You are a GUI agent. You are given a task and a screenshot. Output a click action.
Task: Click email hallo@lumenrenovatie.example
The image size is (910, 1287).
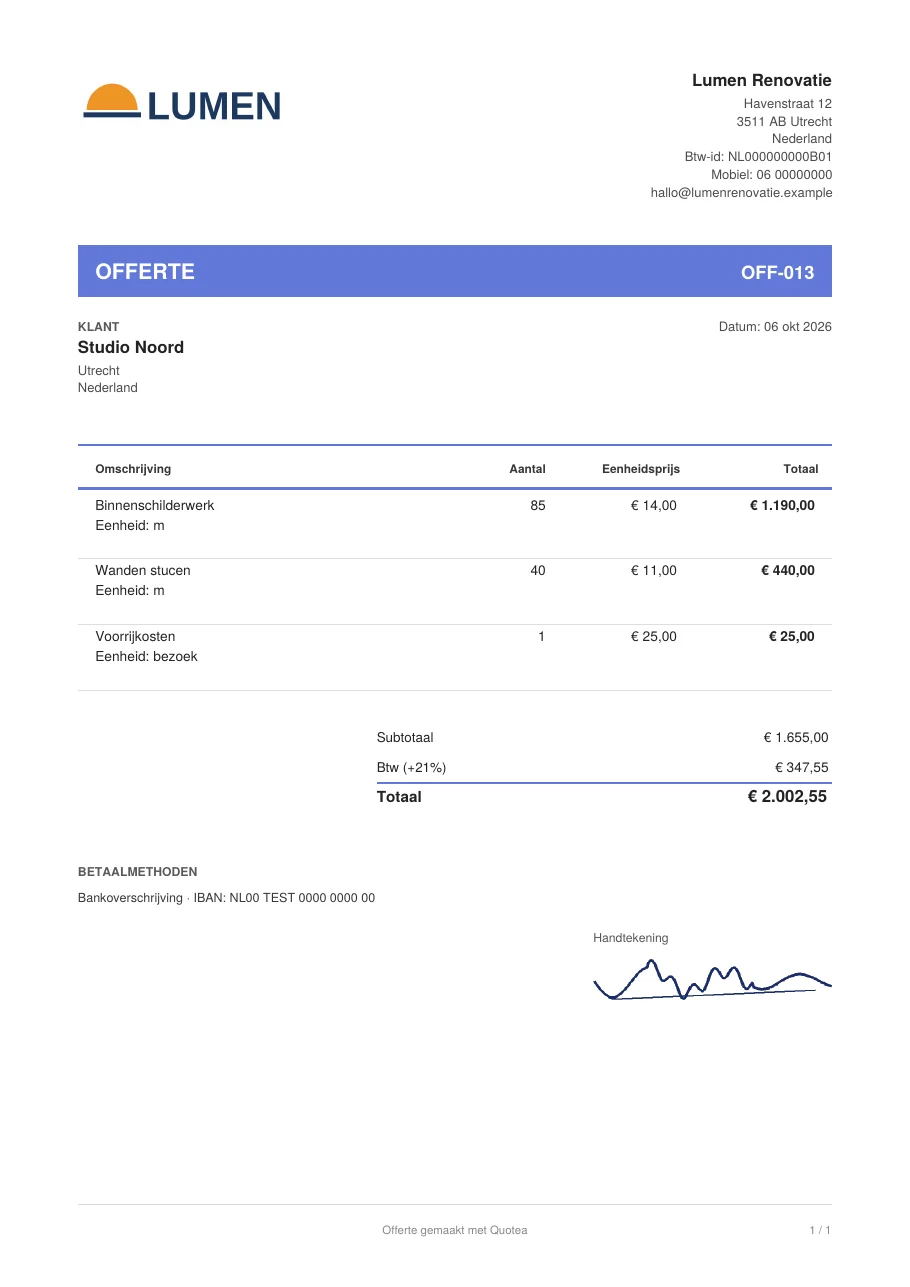coord(742,193)
